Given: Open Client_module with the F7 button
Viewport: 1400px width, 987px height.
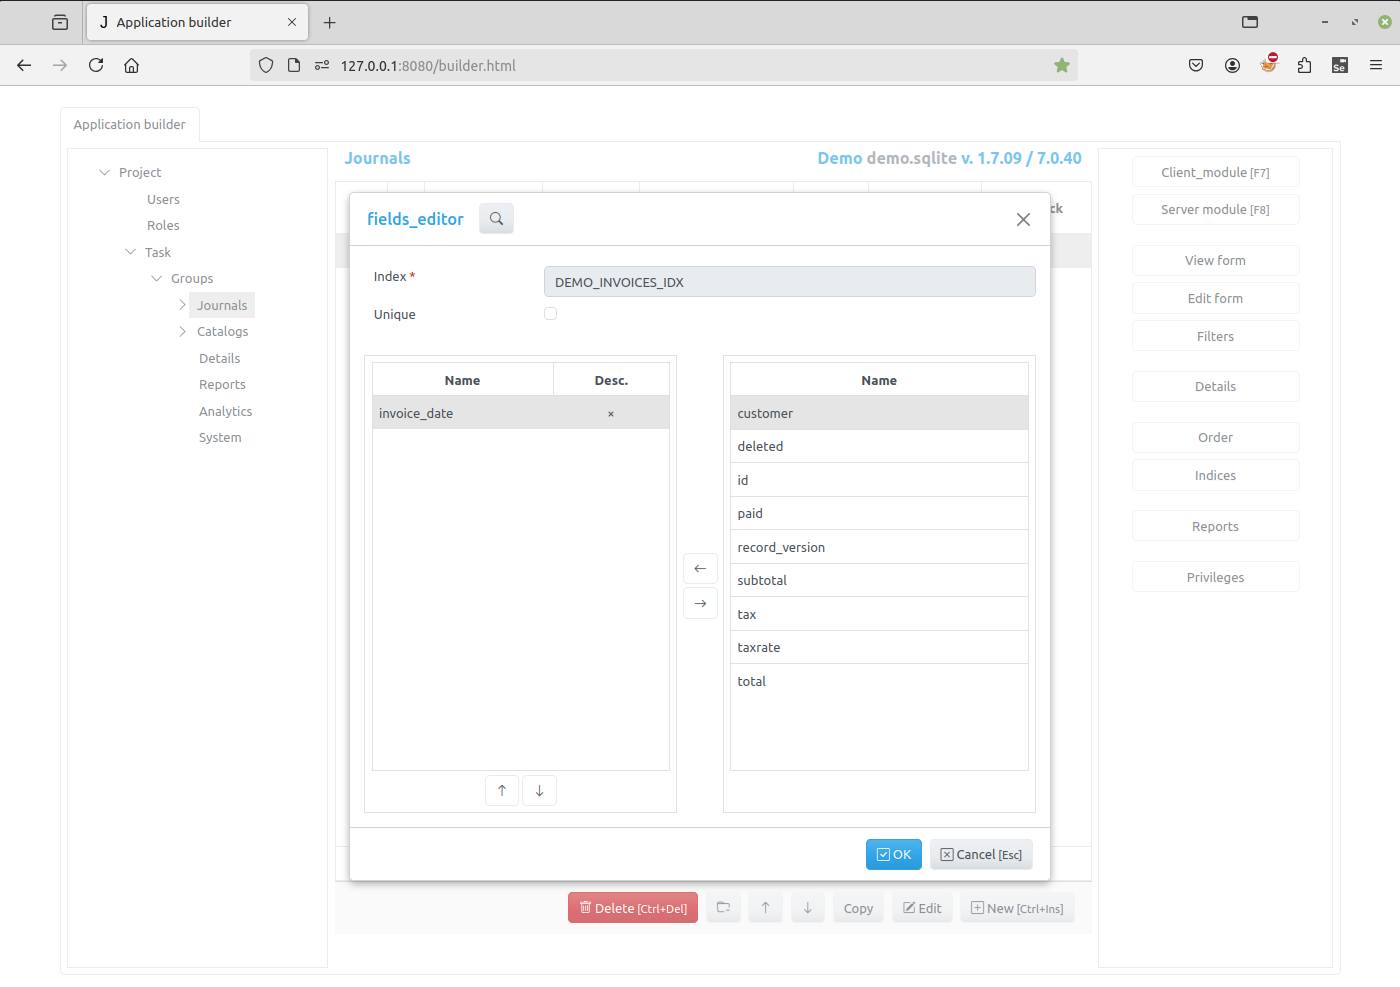Looking at the screenshot, I should pos(1215,171).
